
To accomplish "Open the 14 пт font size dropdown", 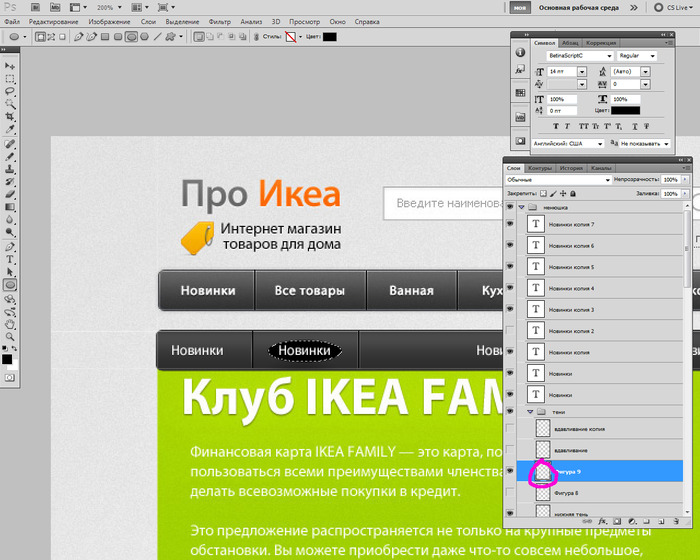I will click(x=582, y=71).
